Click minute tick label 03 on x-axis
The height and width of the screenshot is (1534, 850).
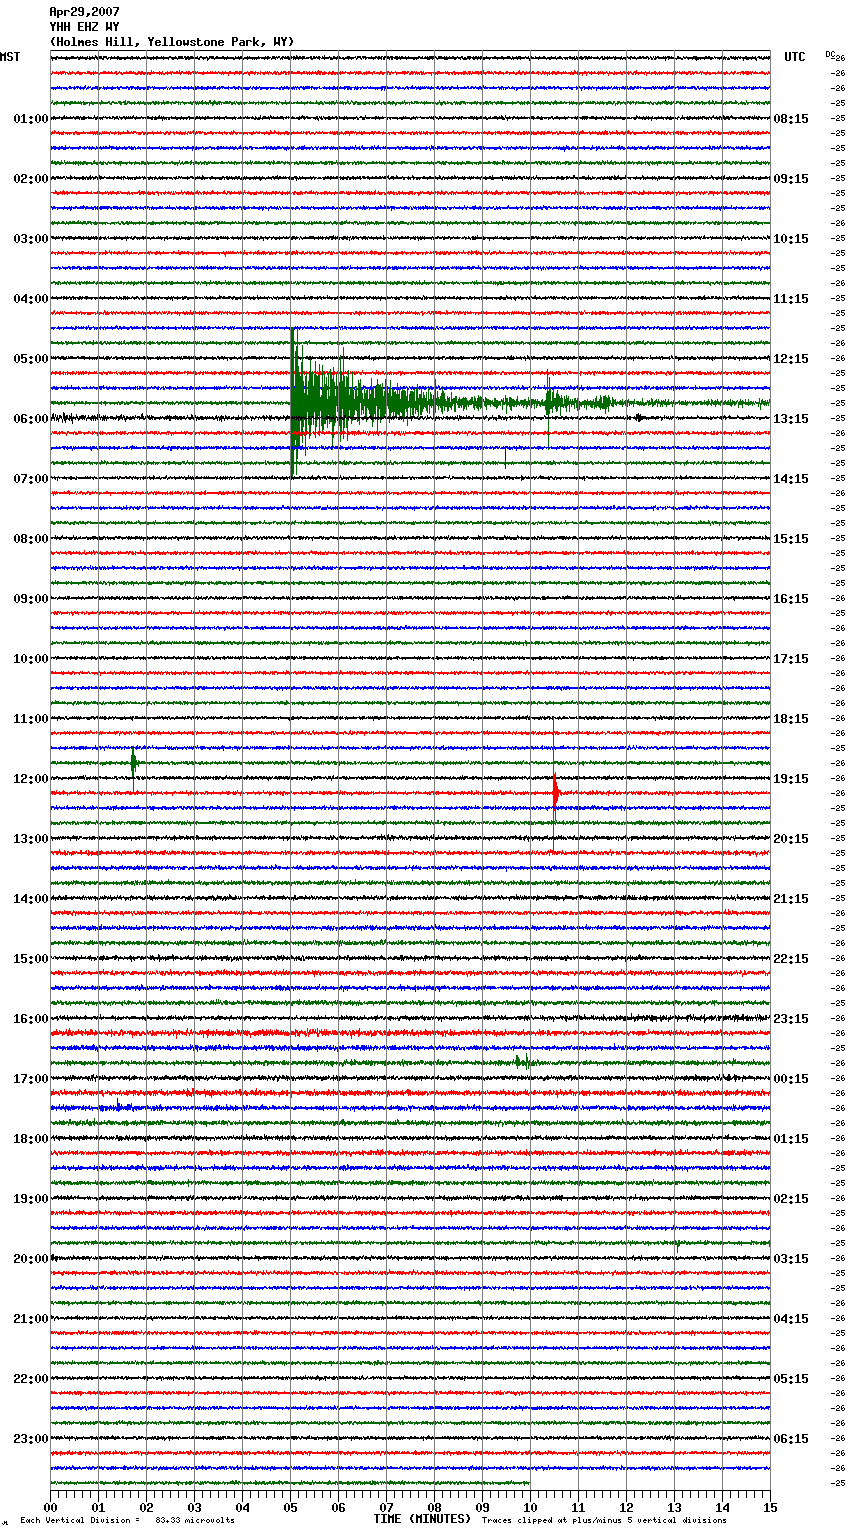(194, 1507)
